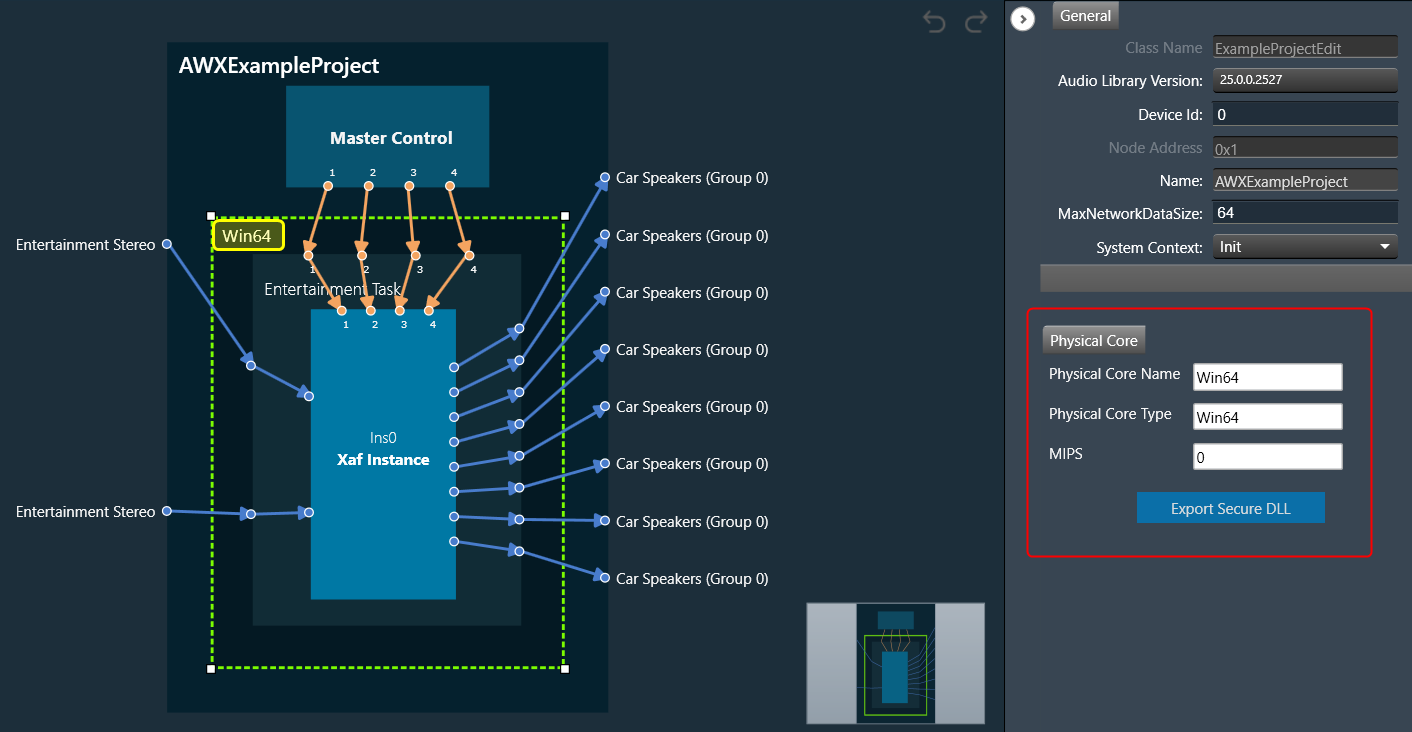
Task: Edit the MaxNetworkDataSize field
Action: 1304,213
